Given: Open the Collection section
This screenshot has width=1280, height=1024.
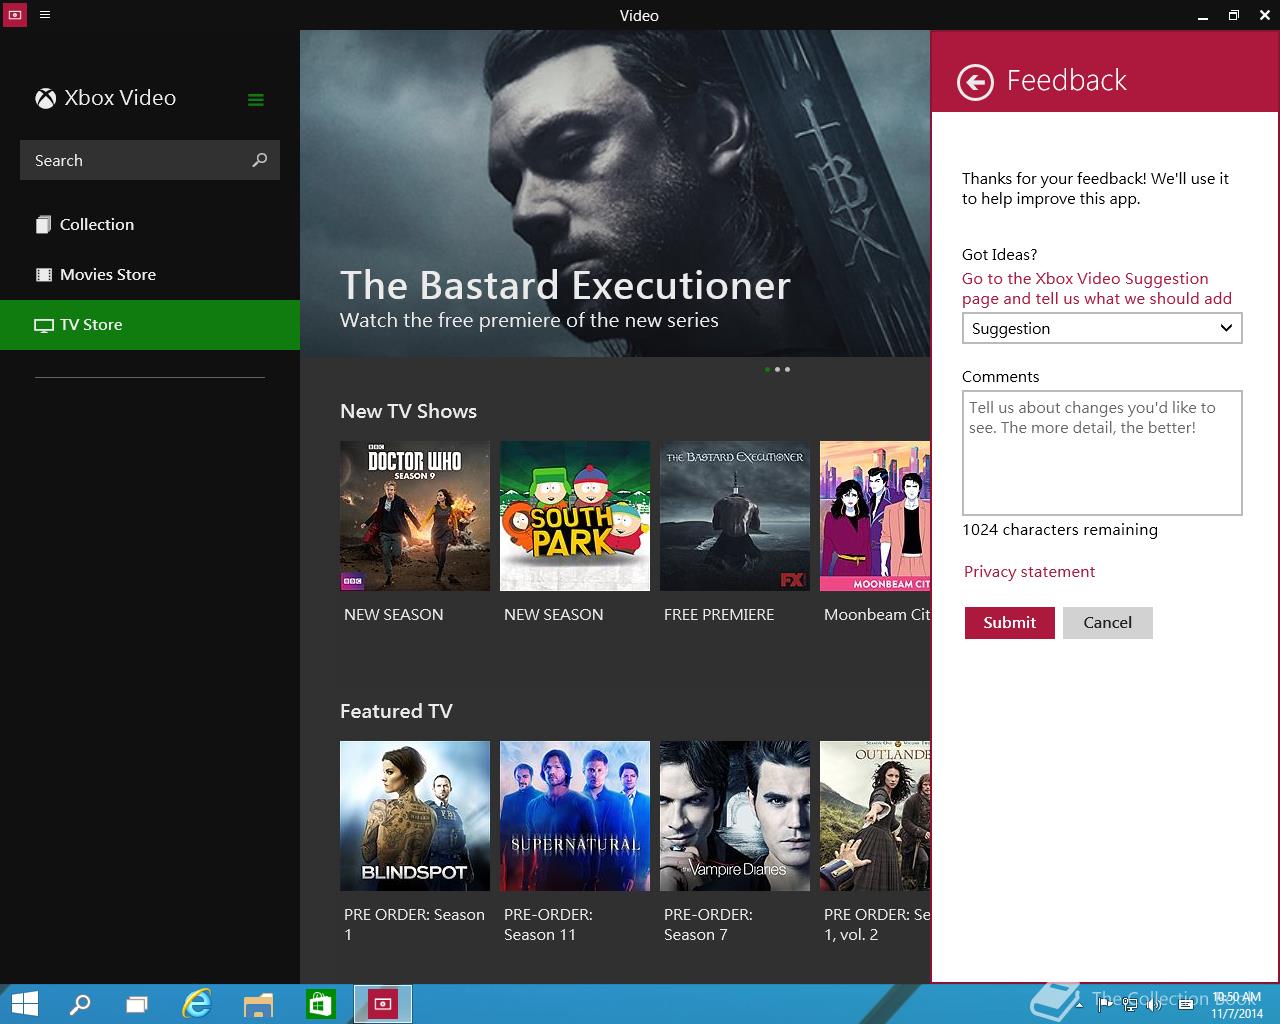Looking at the screenshot, I should [150, 225].
